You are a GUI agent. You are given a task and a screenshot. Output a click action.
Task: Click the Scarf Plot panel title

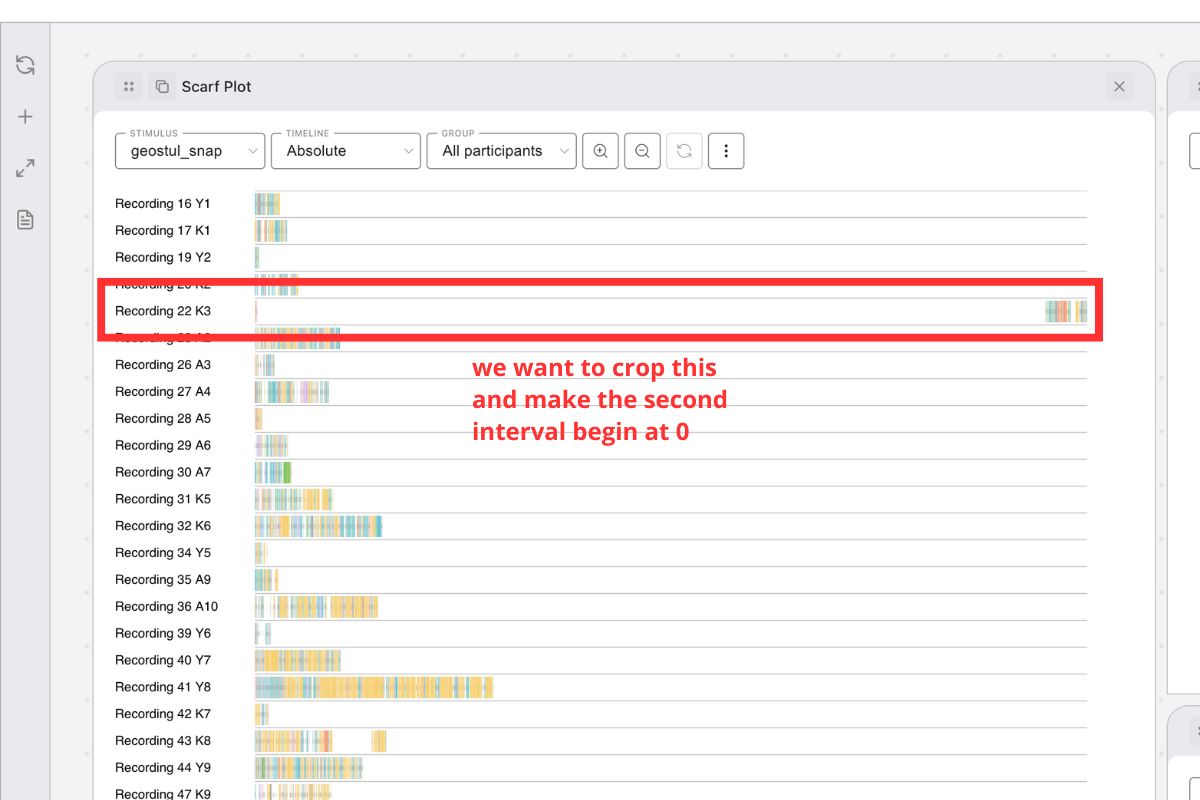215,87
